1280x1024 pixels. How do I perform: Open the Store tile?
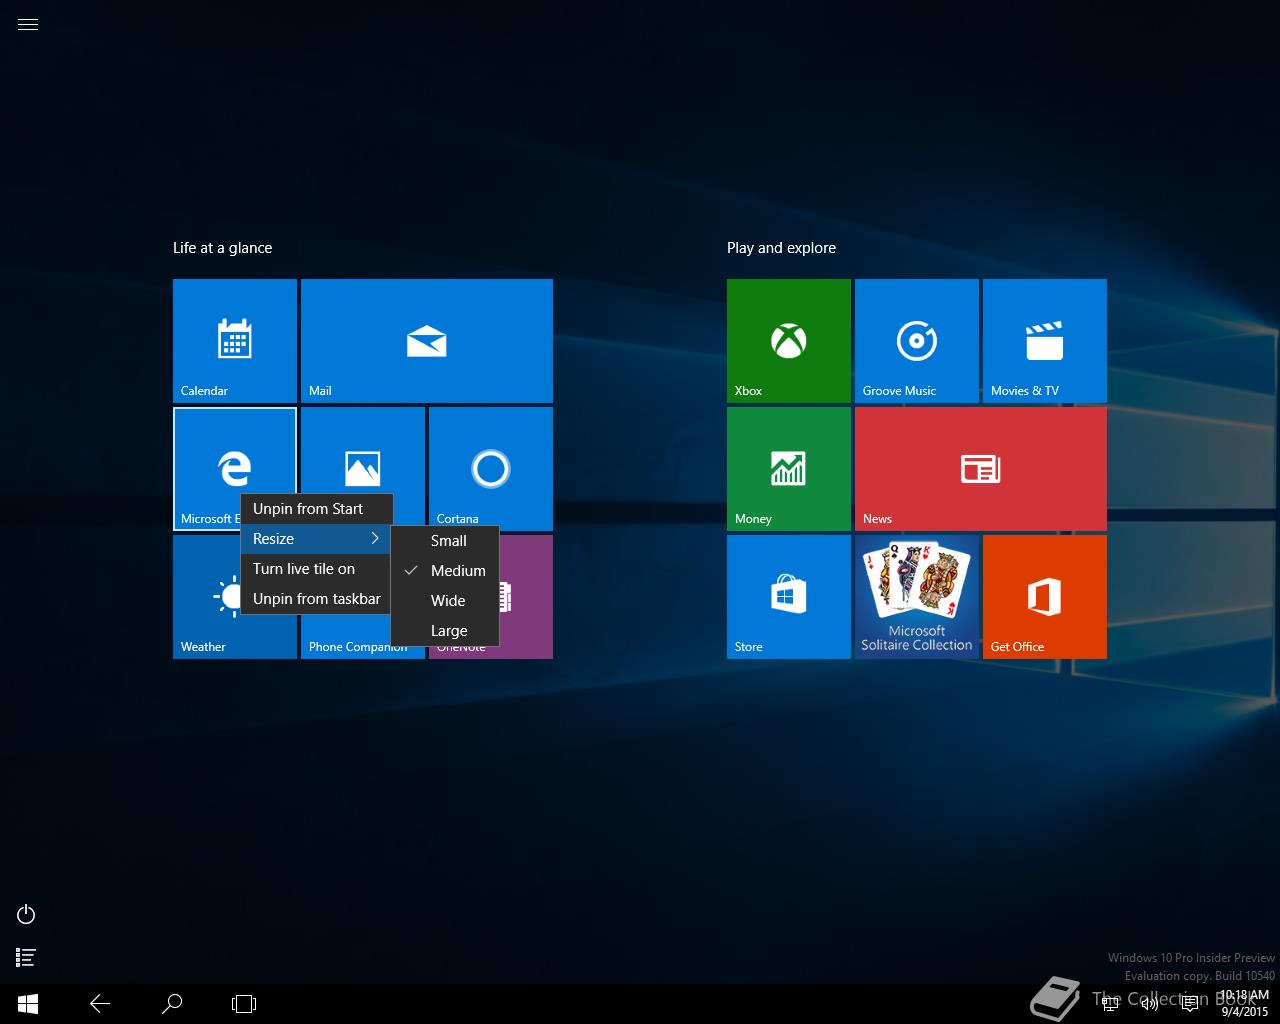[789, 597]
